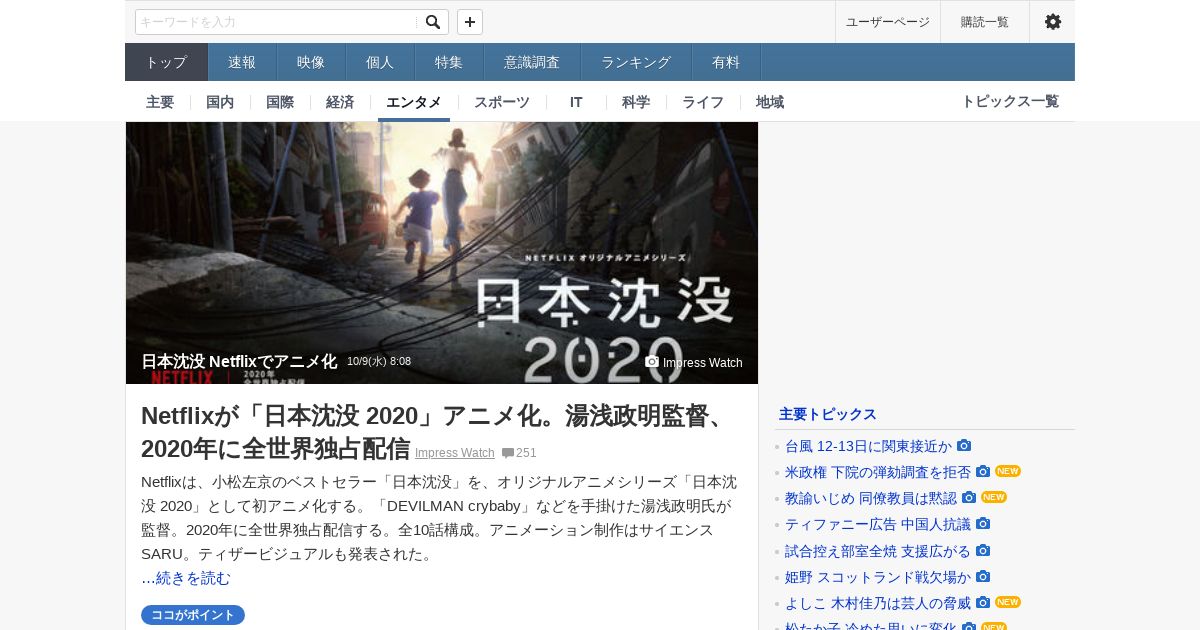Click camera icon next to 試合控え部室全焼 支援広がる
1200x630 pixels.
pos(983,551)
